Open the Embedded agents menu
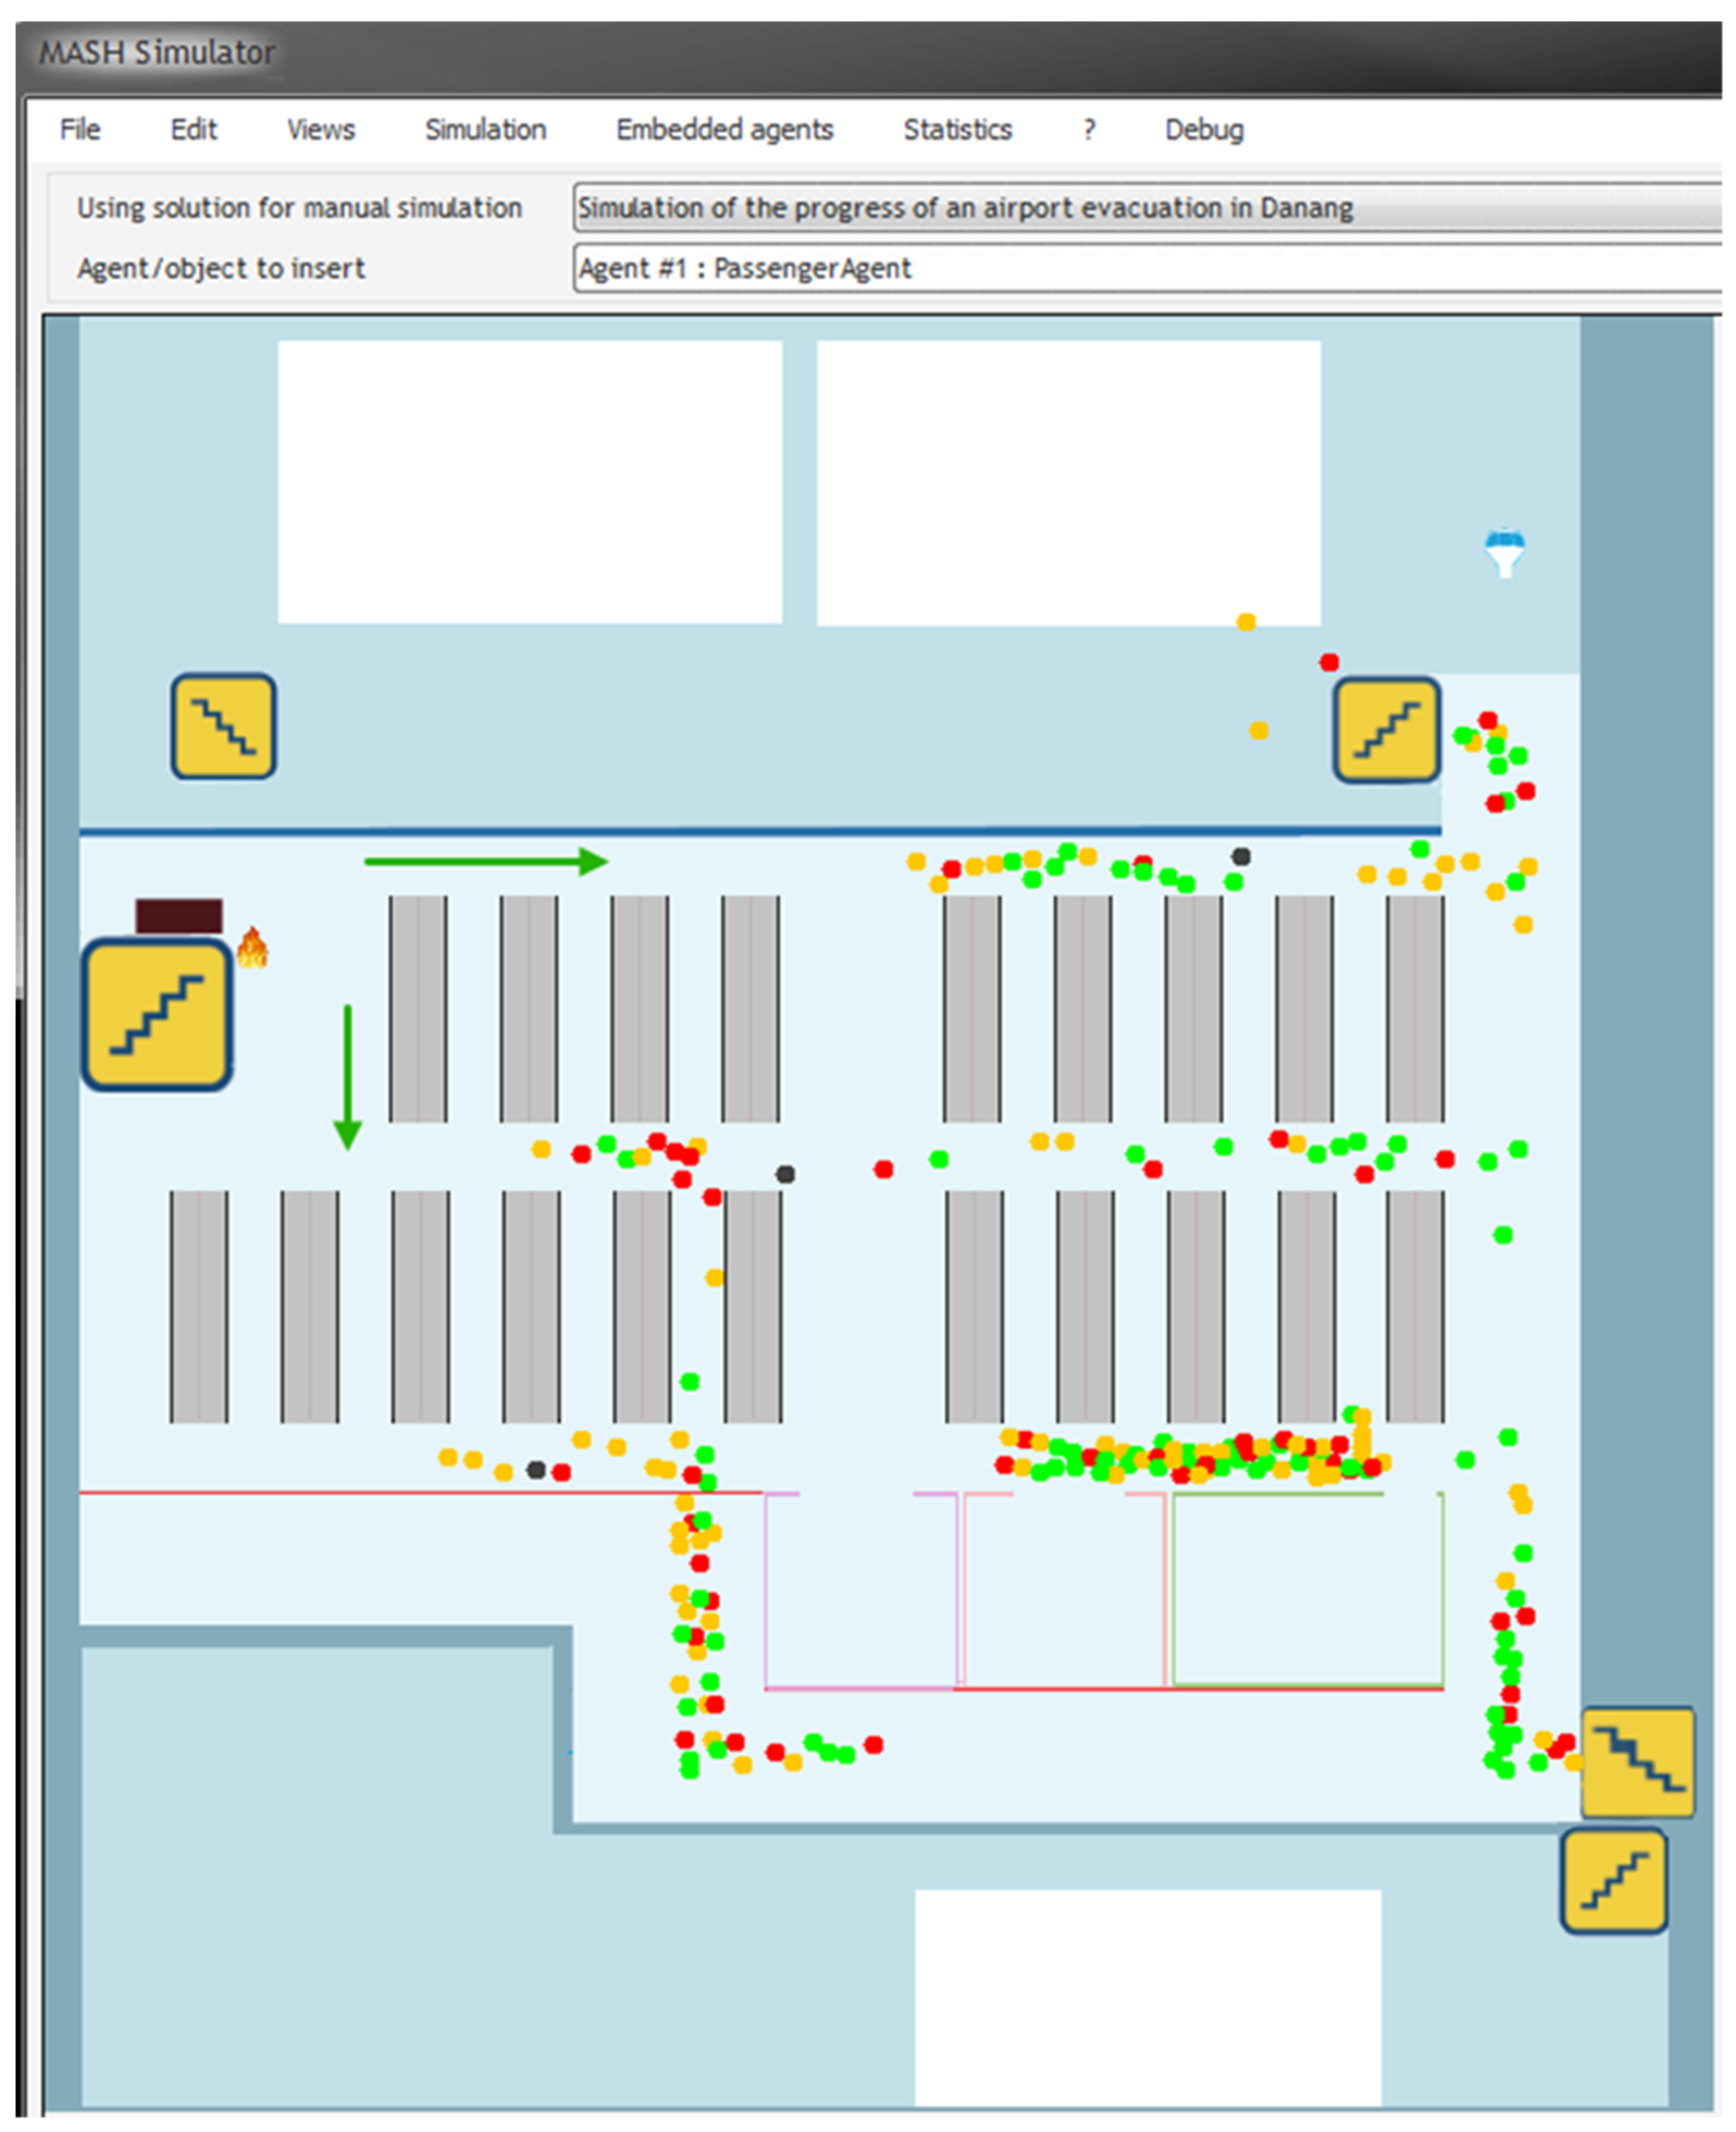Screen dimensions: 1736x2132 click(724, 130)
